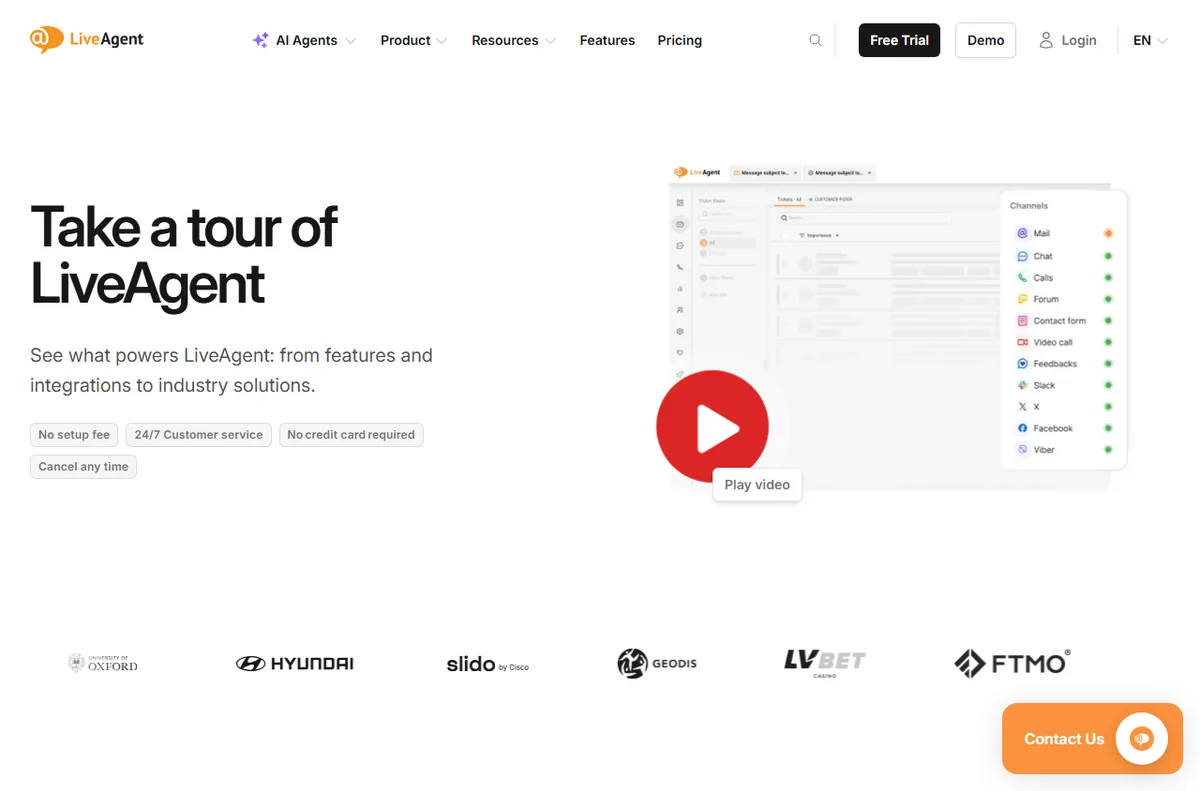Click the FTMO logo
This screenshot has width=1200, height=791.
[1012, 663]
